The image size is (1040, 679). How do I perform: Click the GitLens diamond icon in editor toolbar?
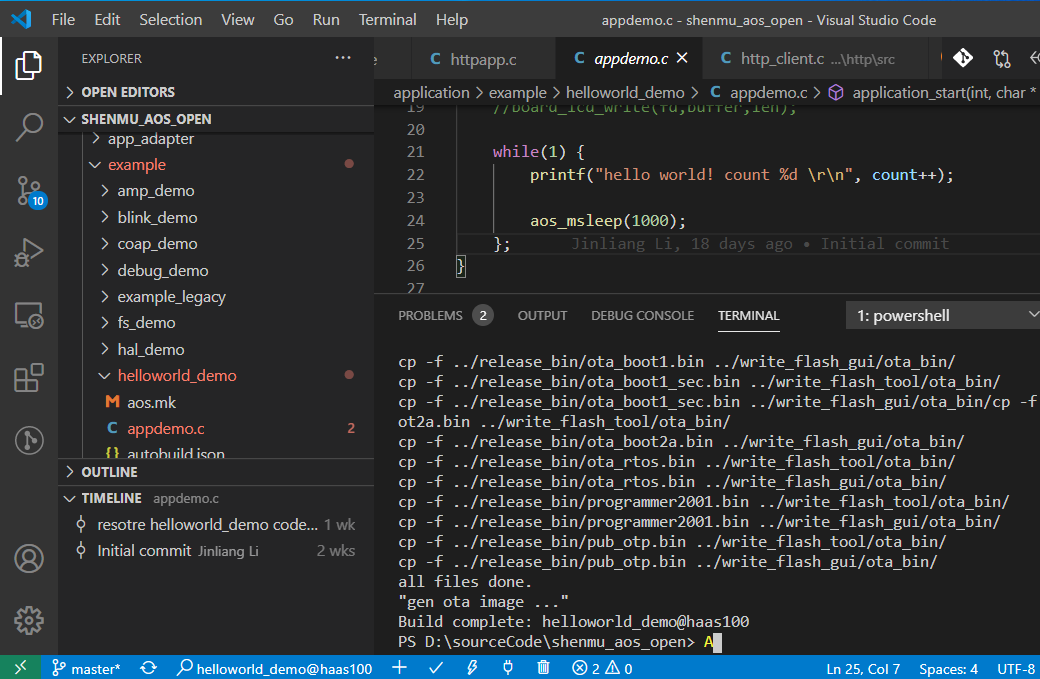(962, 58)
